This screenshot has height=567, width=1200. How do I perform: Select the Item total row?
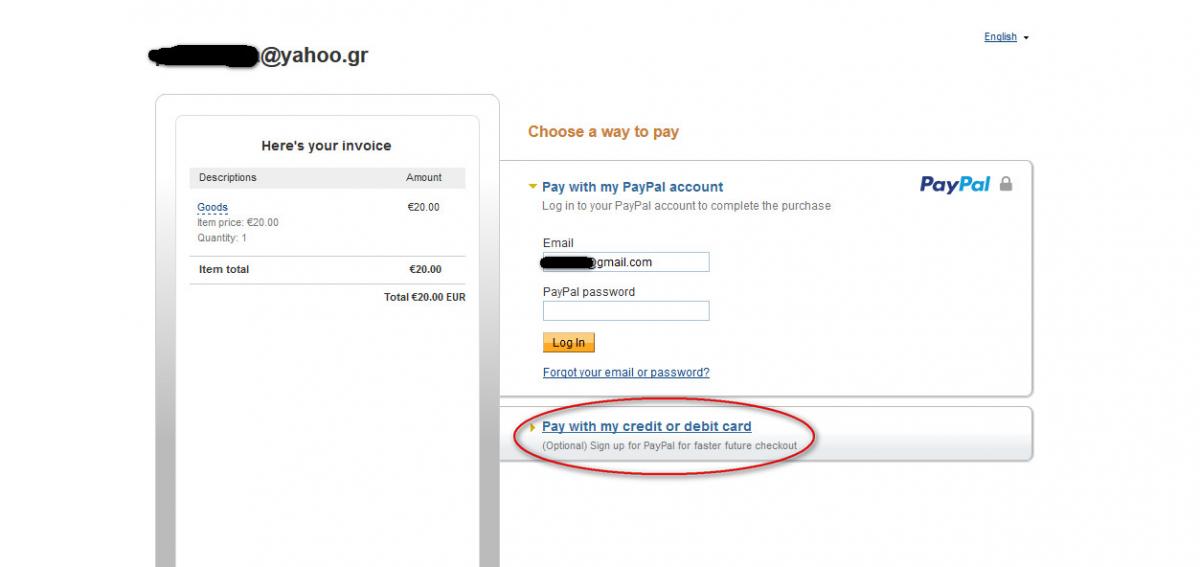327,269
